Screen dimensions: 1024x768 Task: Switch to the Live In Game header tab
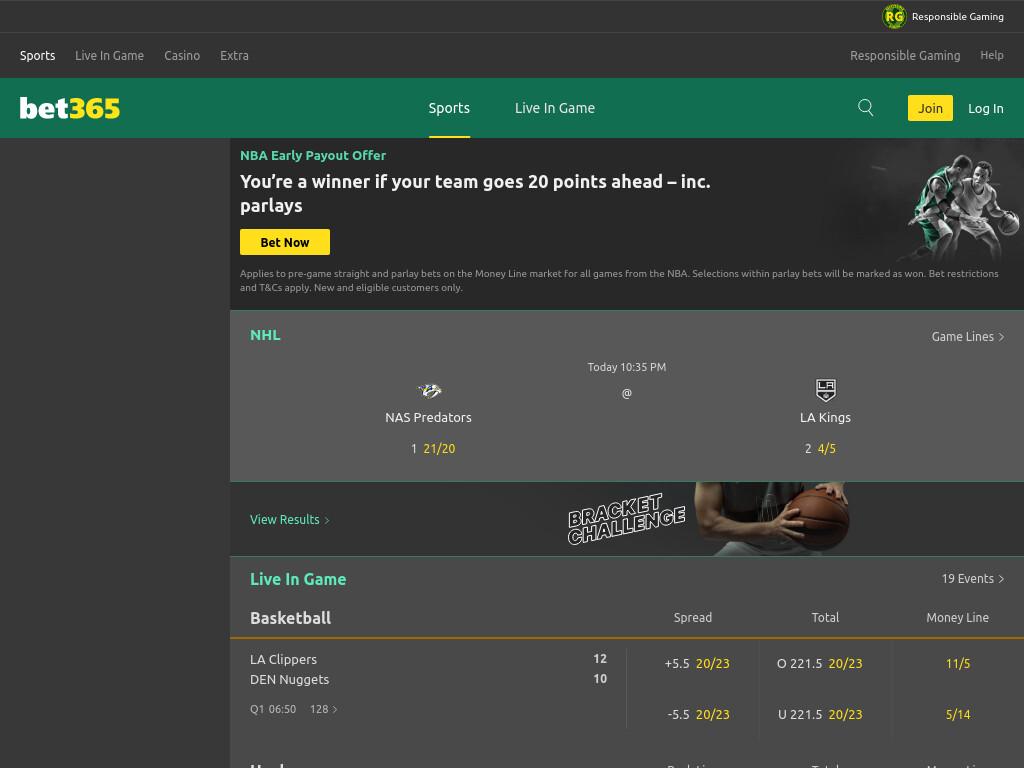click(554, 108)
